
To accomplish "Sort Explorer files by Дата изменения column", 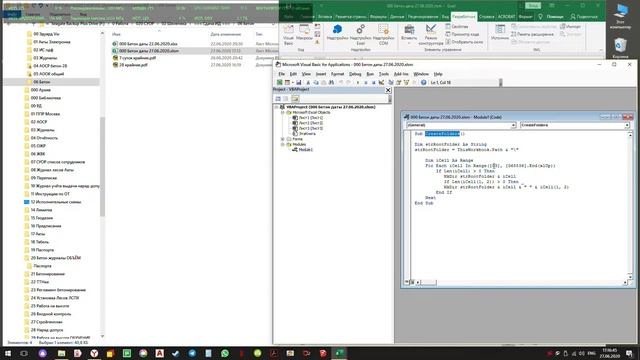I will pos(226,34).
